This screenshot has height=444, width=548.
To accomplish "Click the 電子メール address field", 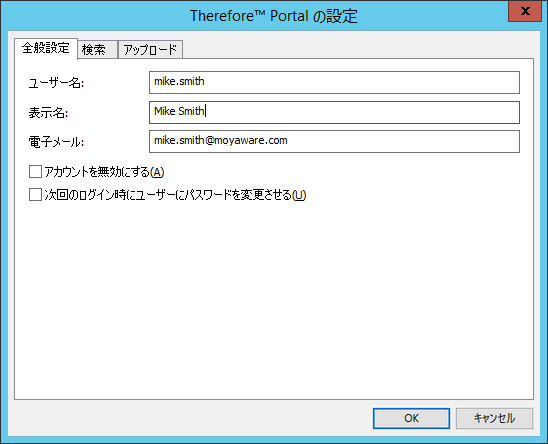I will 334,142.
